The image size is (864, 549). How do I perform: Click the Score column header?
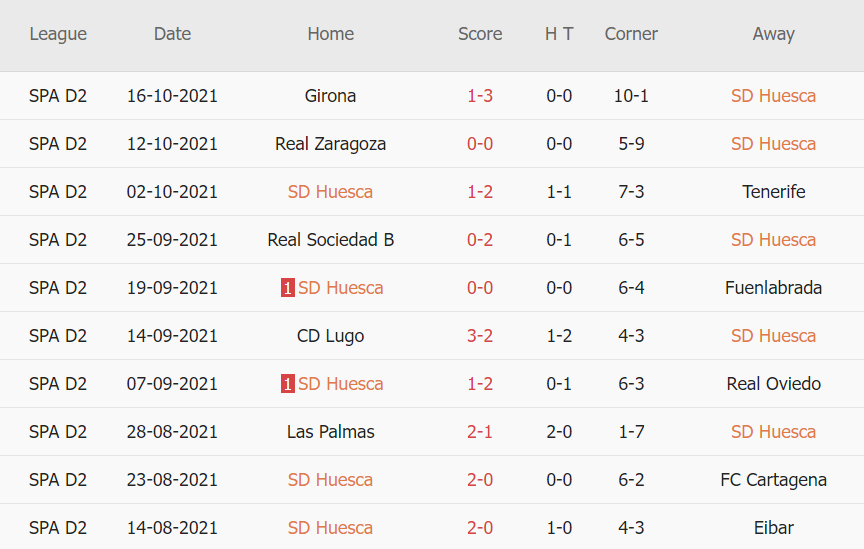pyautogui.click(x=480, y=34)
